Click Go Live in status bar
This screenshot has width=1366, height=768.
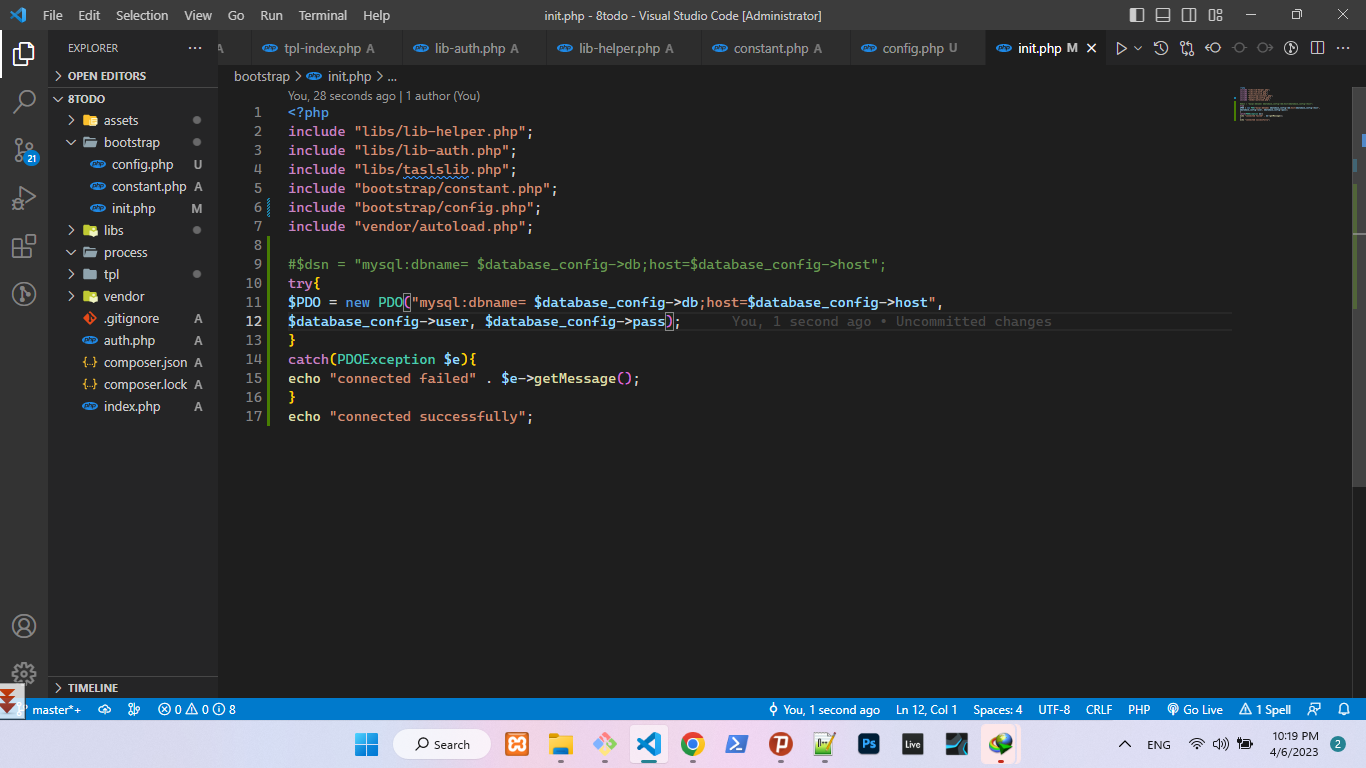point(1194,709)
